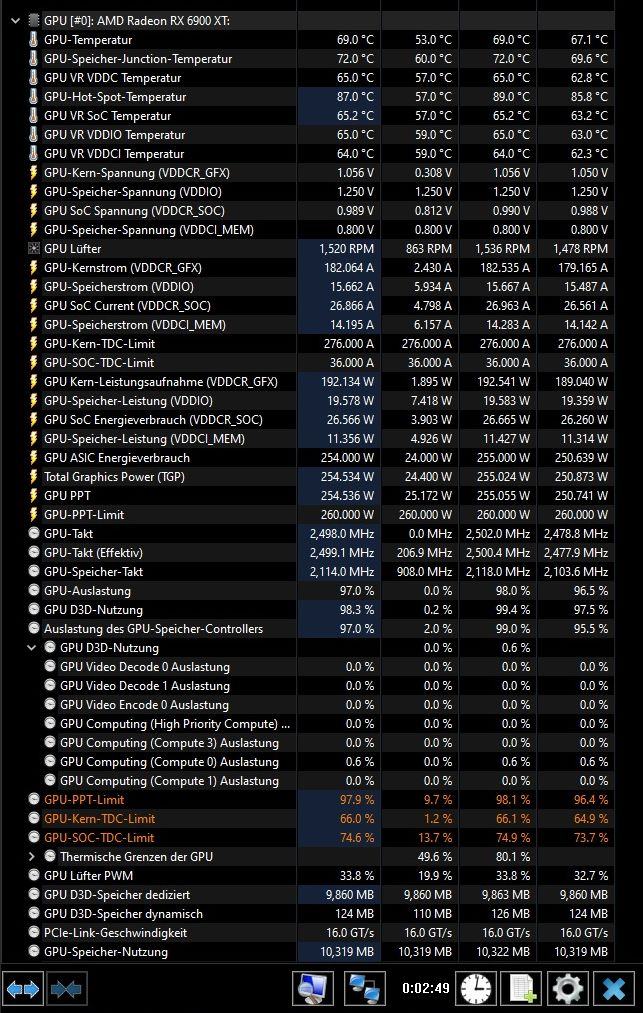The image size is (643, 1013).
Task: Select the GPU-Speicherstrom (VDDIO) row label
Action: [119, 287]
